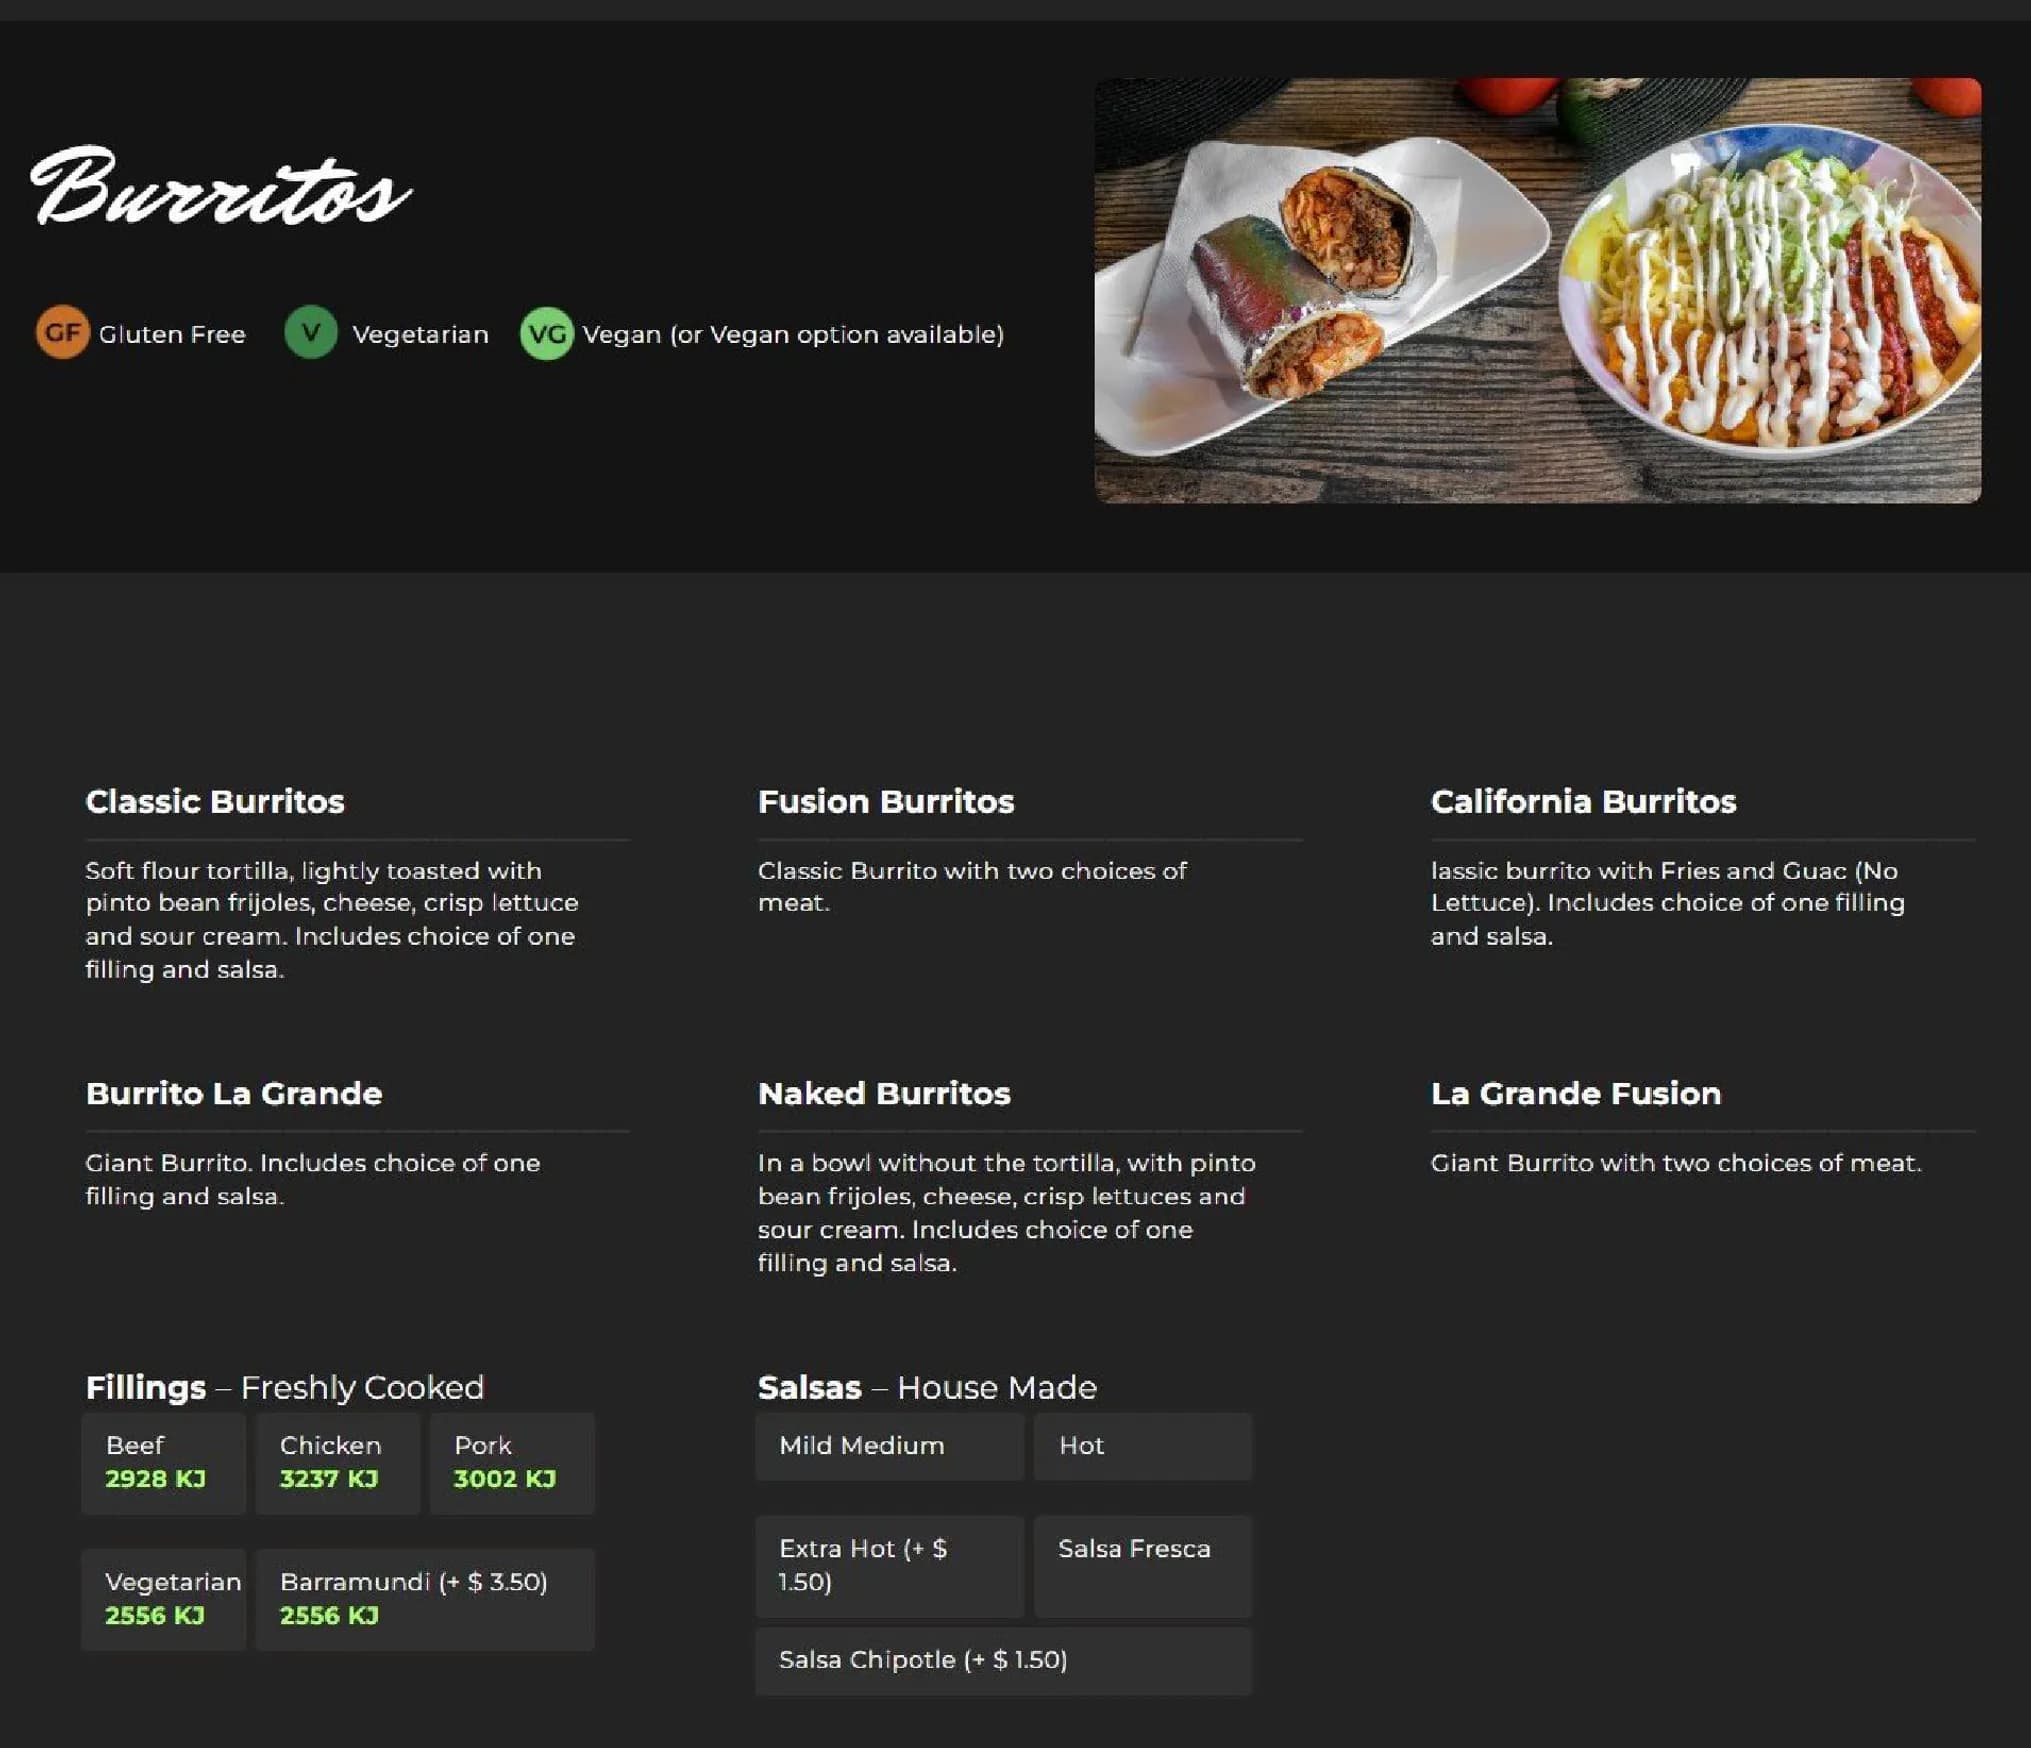Click the La Grande Fusion description text

(1676, 1163)
